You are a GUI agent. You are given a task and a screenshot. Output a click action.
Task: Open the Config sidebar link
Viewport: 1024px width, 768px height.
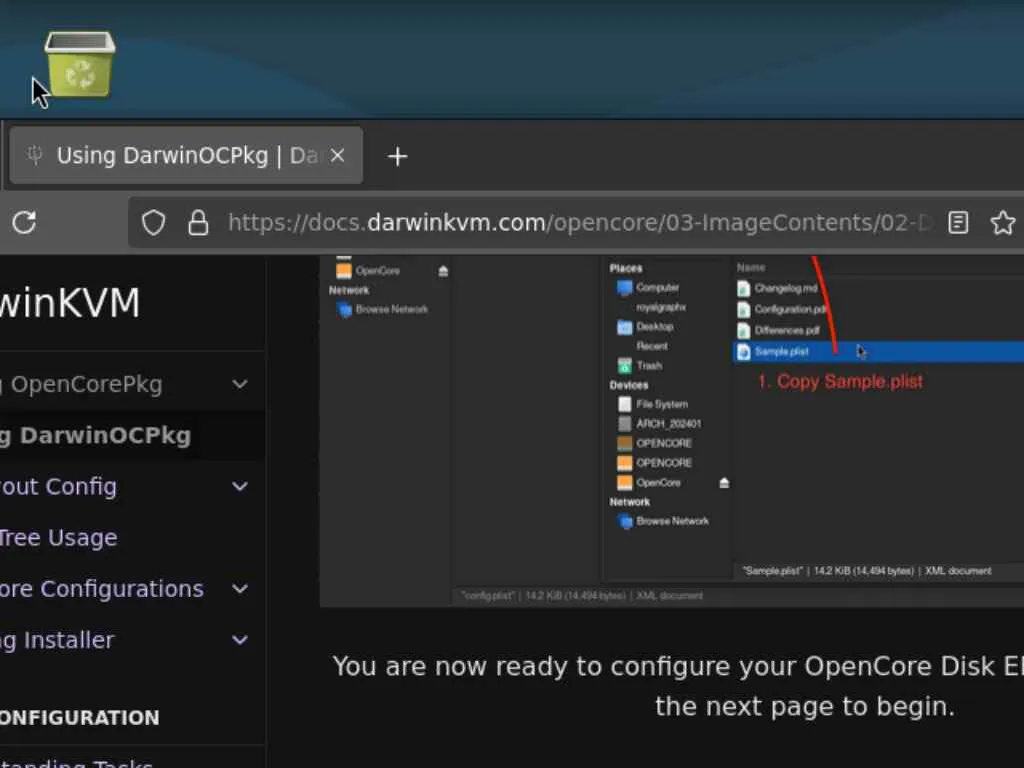click(x=59, y=487)
